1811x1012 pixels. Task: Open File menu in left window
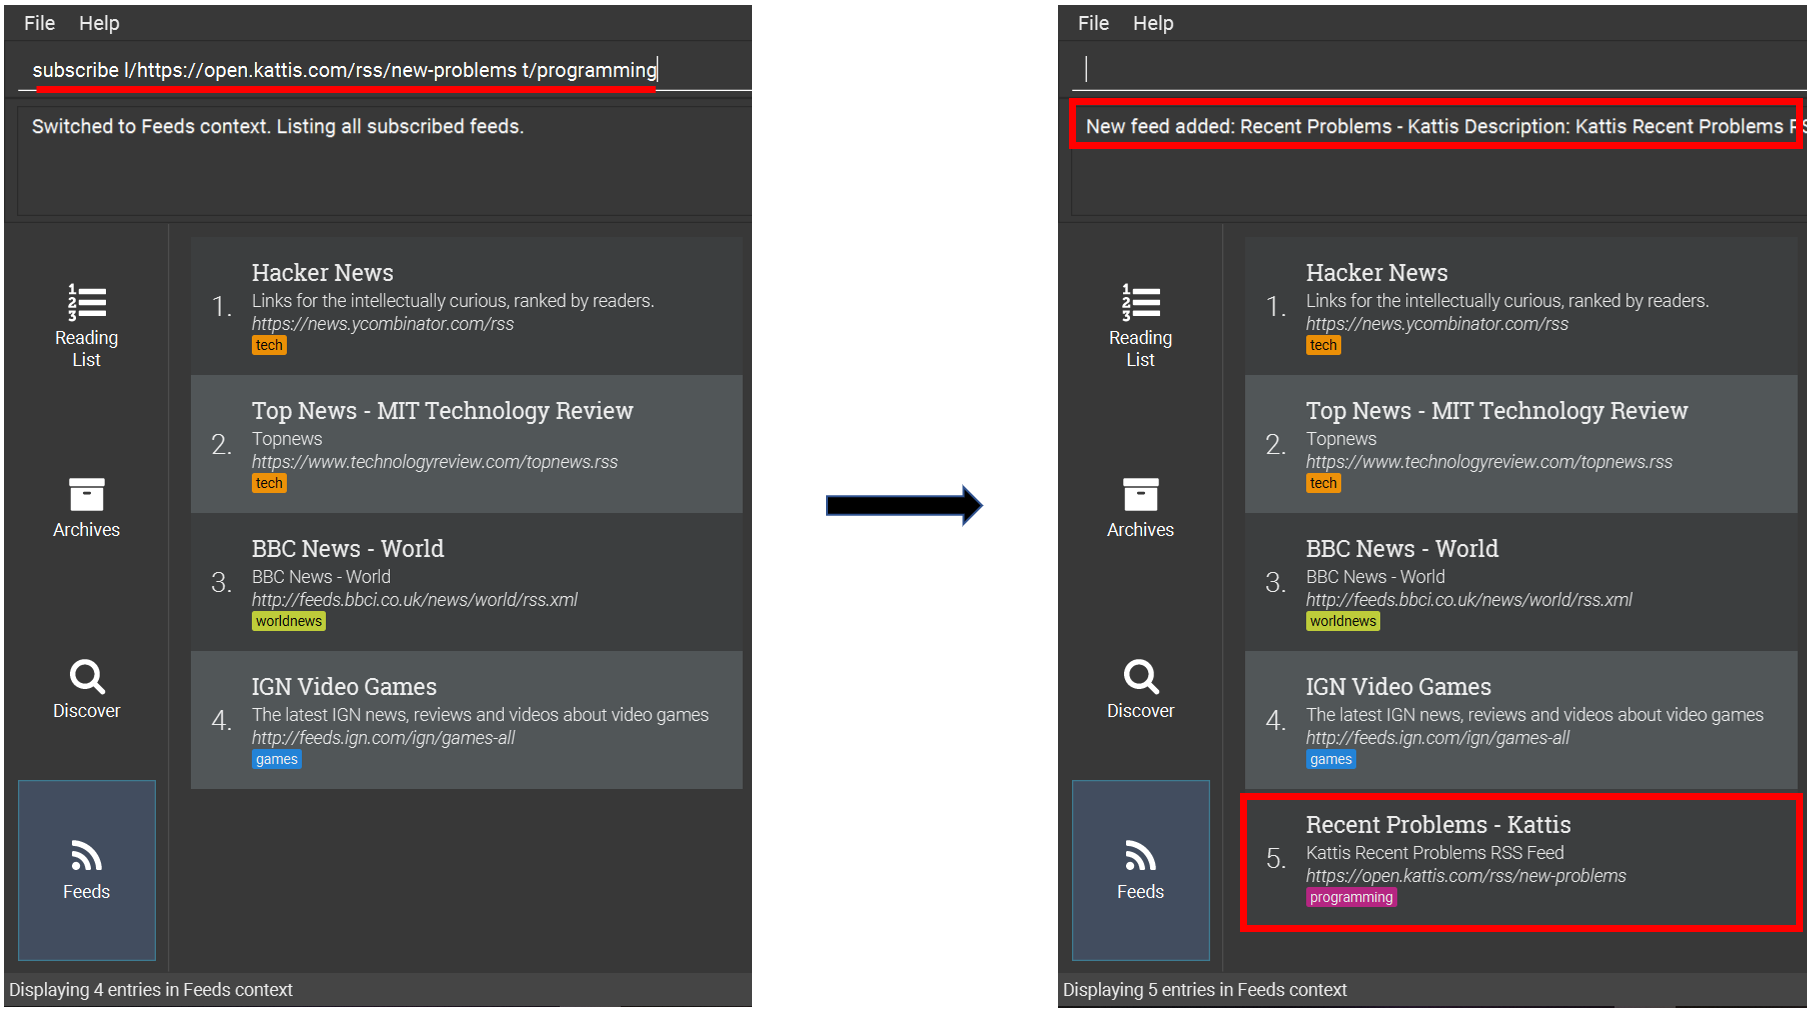click(x=39, y=23)
